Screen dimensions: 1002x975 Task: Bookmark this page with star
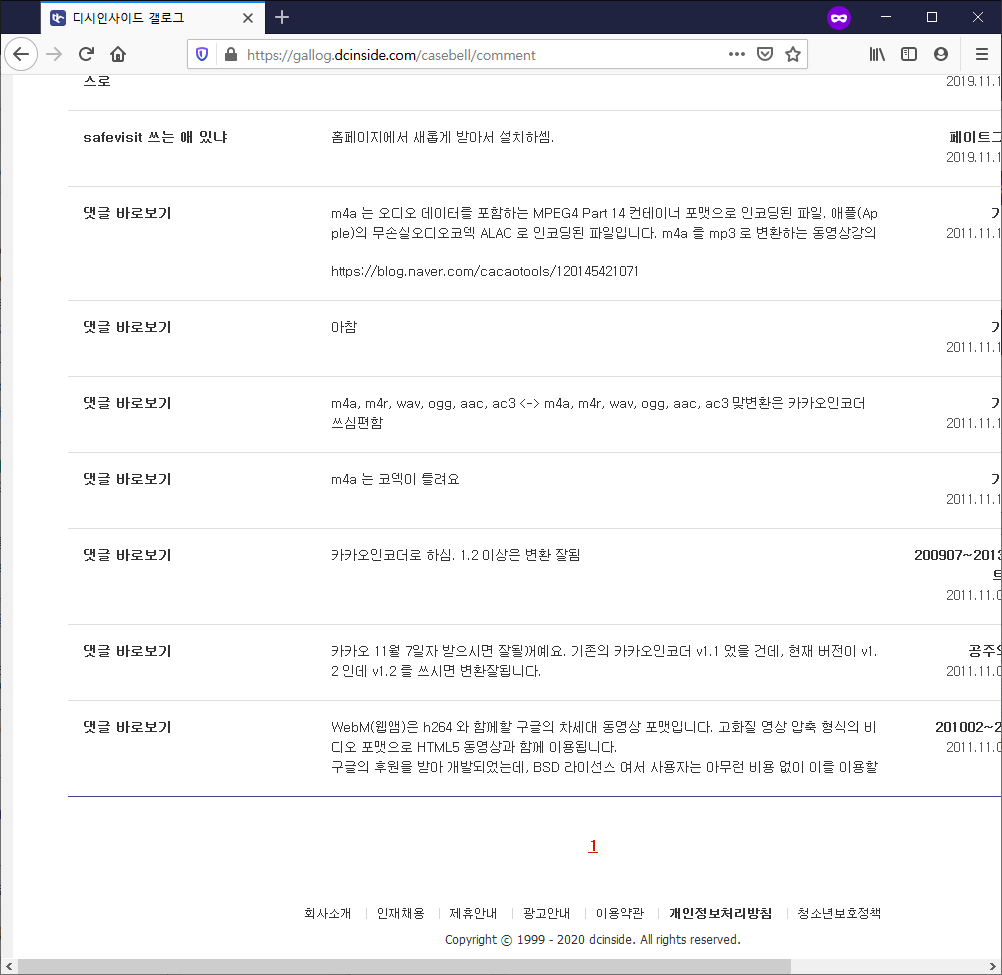click(x=793, y=54)
